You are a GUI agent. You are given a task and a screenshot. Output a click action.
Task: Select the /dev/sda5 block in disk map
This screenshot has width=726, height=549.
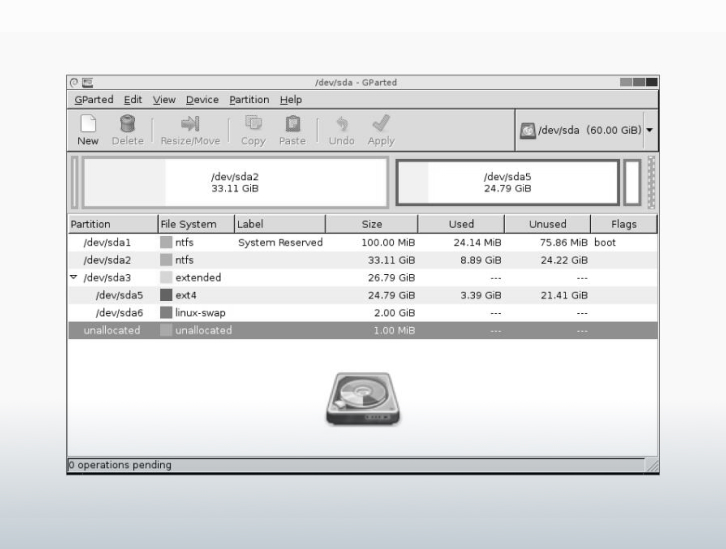507,182
